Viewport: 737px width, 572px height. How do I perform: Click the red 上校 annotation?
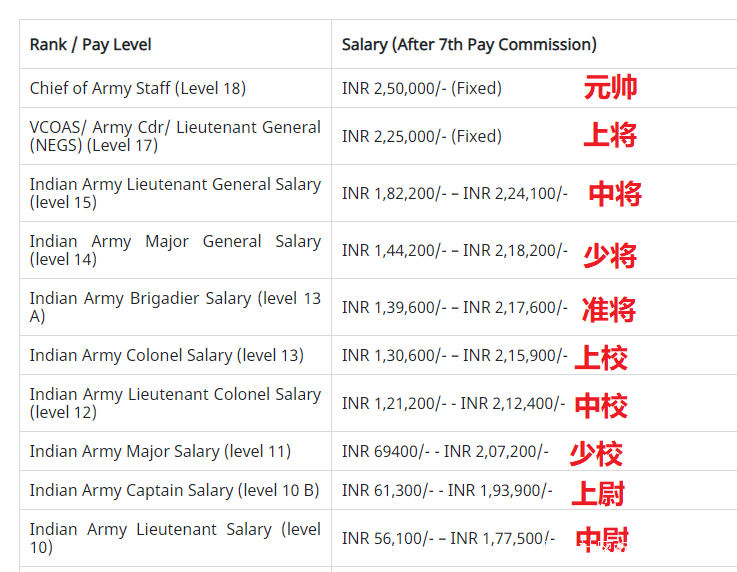(x=601, y=357)
